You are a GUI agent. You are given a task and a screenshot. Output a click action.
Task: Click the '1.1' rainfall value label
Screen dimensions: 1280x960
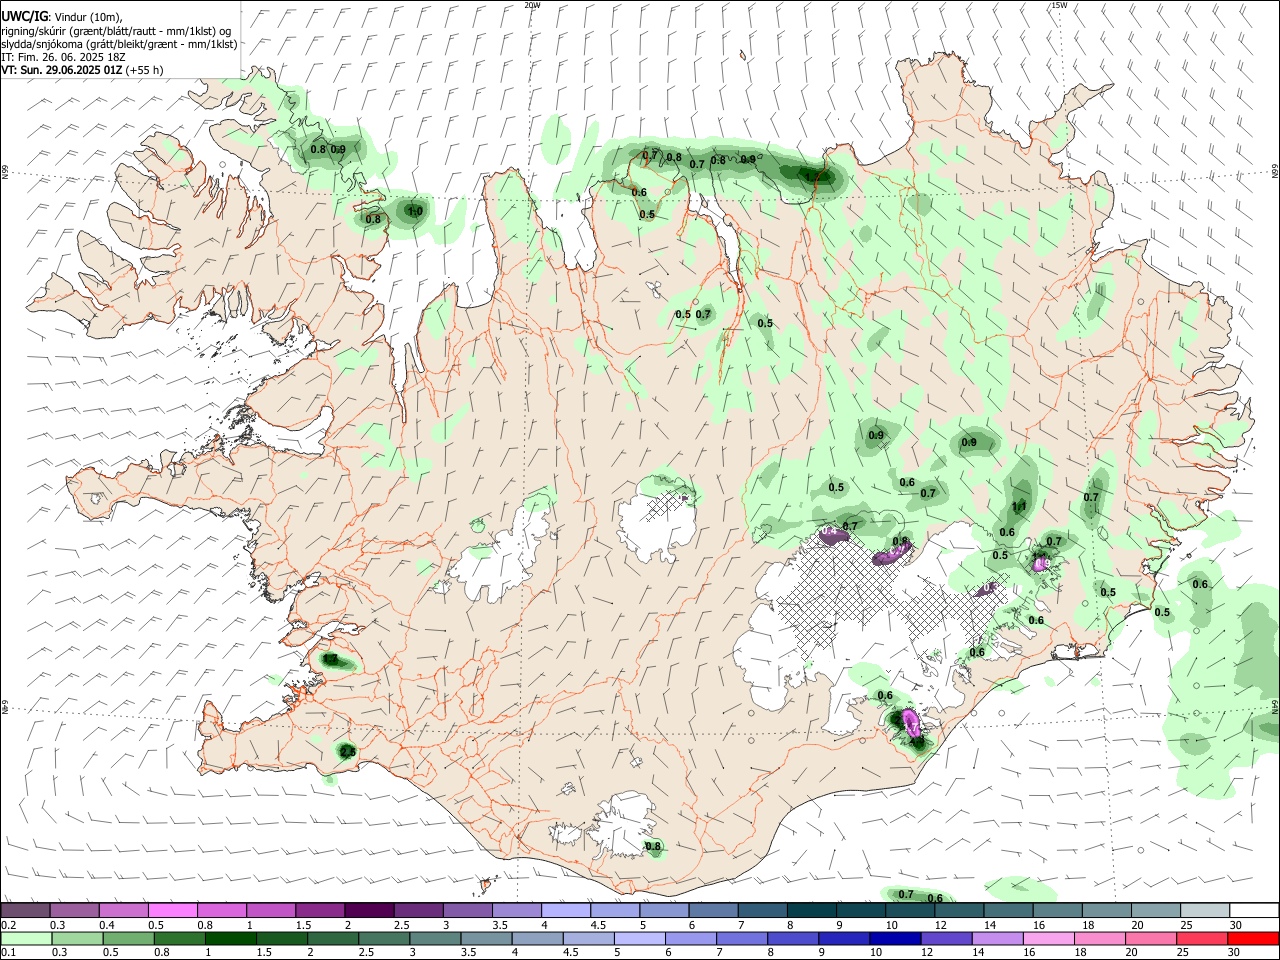(1019, 507)
